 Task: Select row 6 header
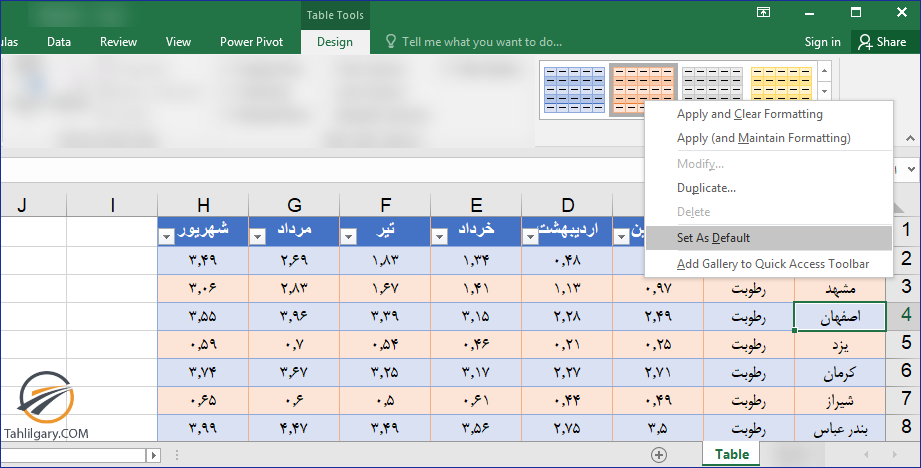[x=905, y=372]
